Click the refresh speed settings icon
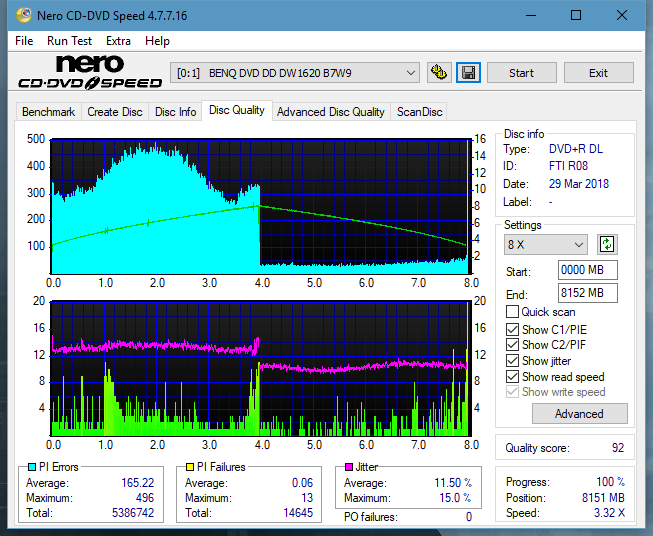The width and height of the screenshot is (653, 536). [x=607, y=244]
